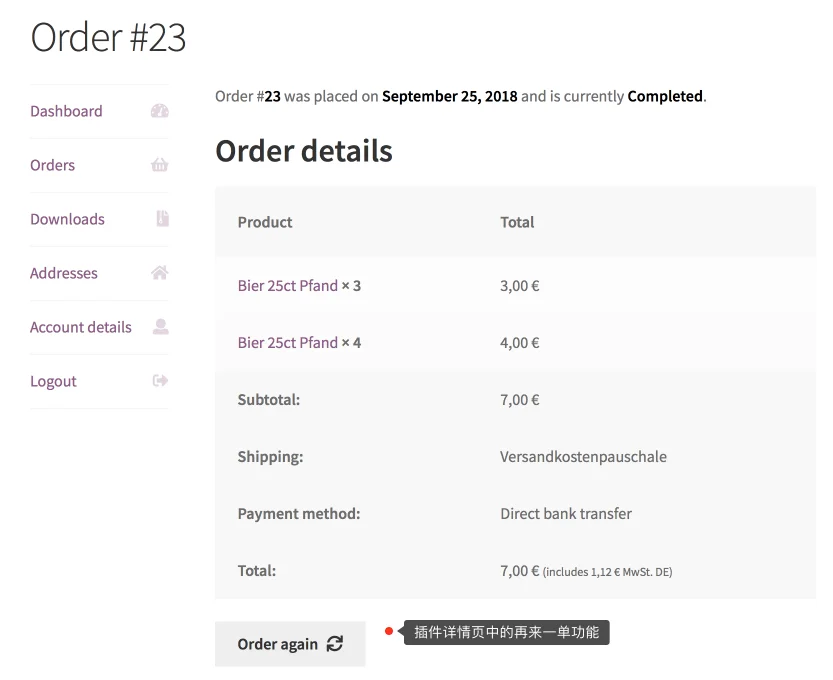Select Logout in the sidebar menu

pyautogui.click(x=53, y=381)
